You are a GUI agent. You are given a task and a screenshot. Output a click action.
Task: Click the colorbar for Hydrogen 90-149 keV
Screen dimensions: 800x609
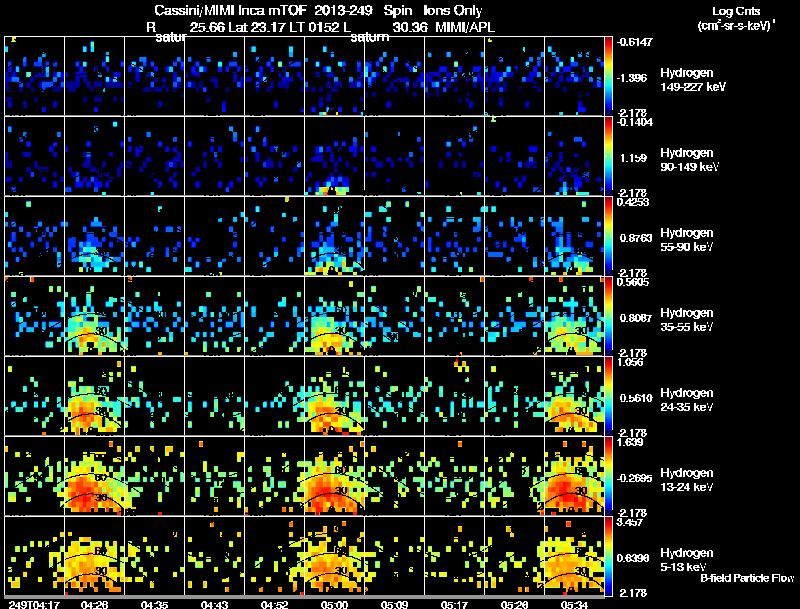click(x=608, y=156)
